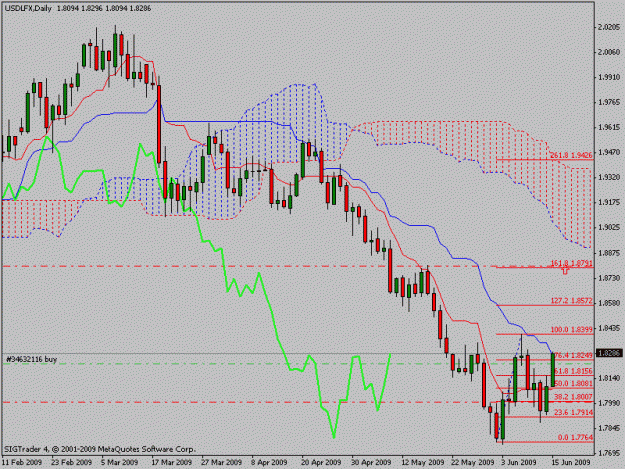
Task: Click the 1.8875 price axis value
Action: (x=609, y=253)
